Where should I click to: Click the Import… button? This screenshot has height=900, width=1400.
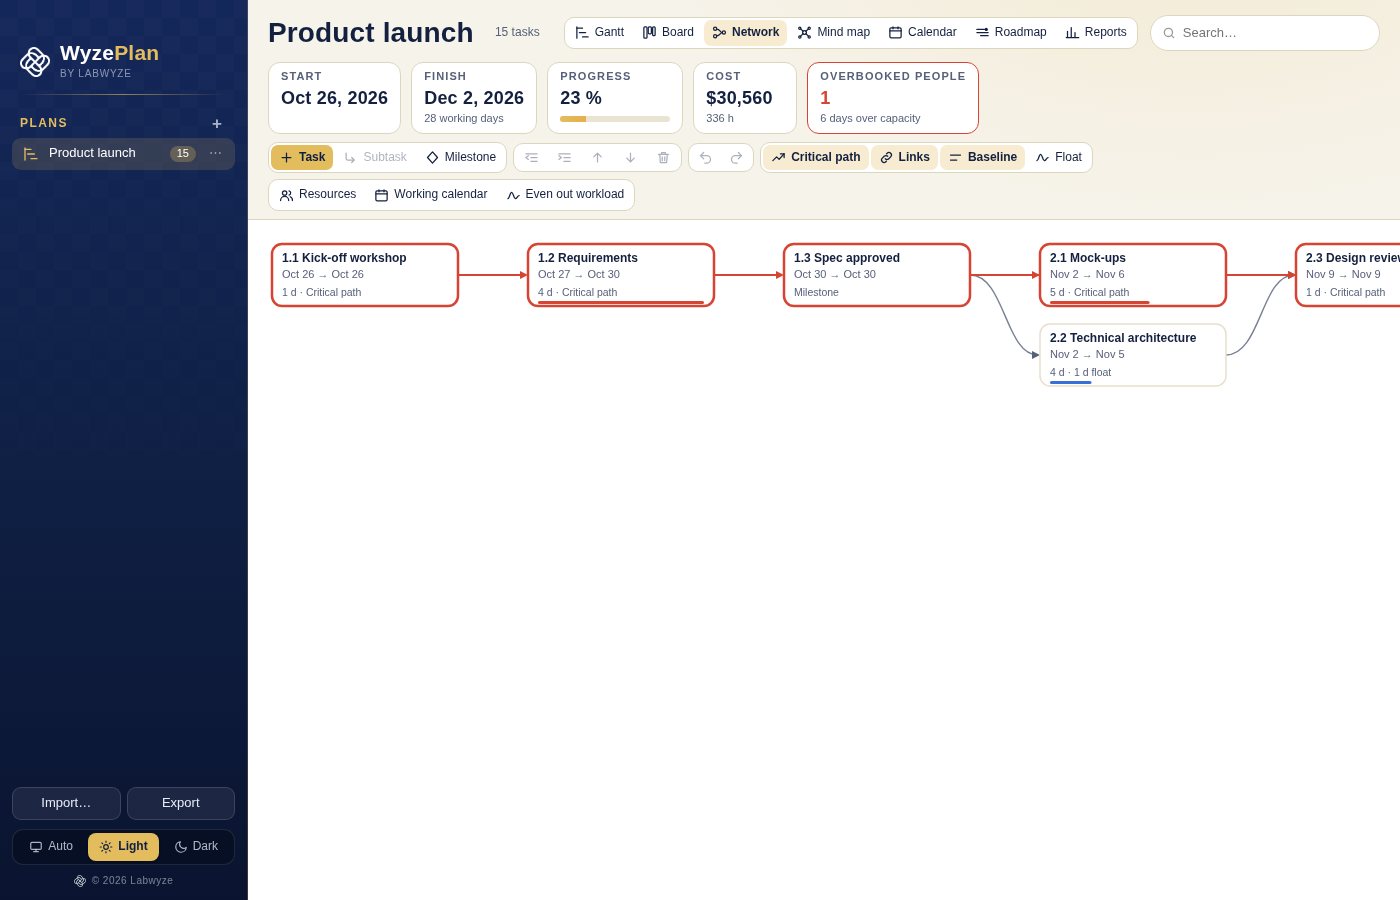(x=66, y=803)
